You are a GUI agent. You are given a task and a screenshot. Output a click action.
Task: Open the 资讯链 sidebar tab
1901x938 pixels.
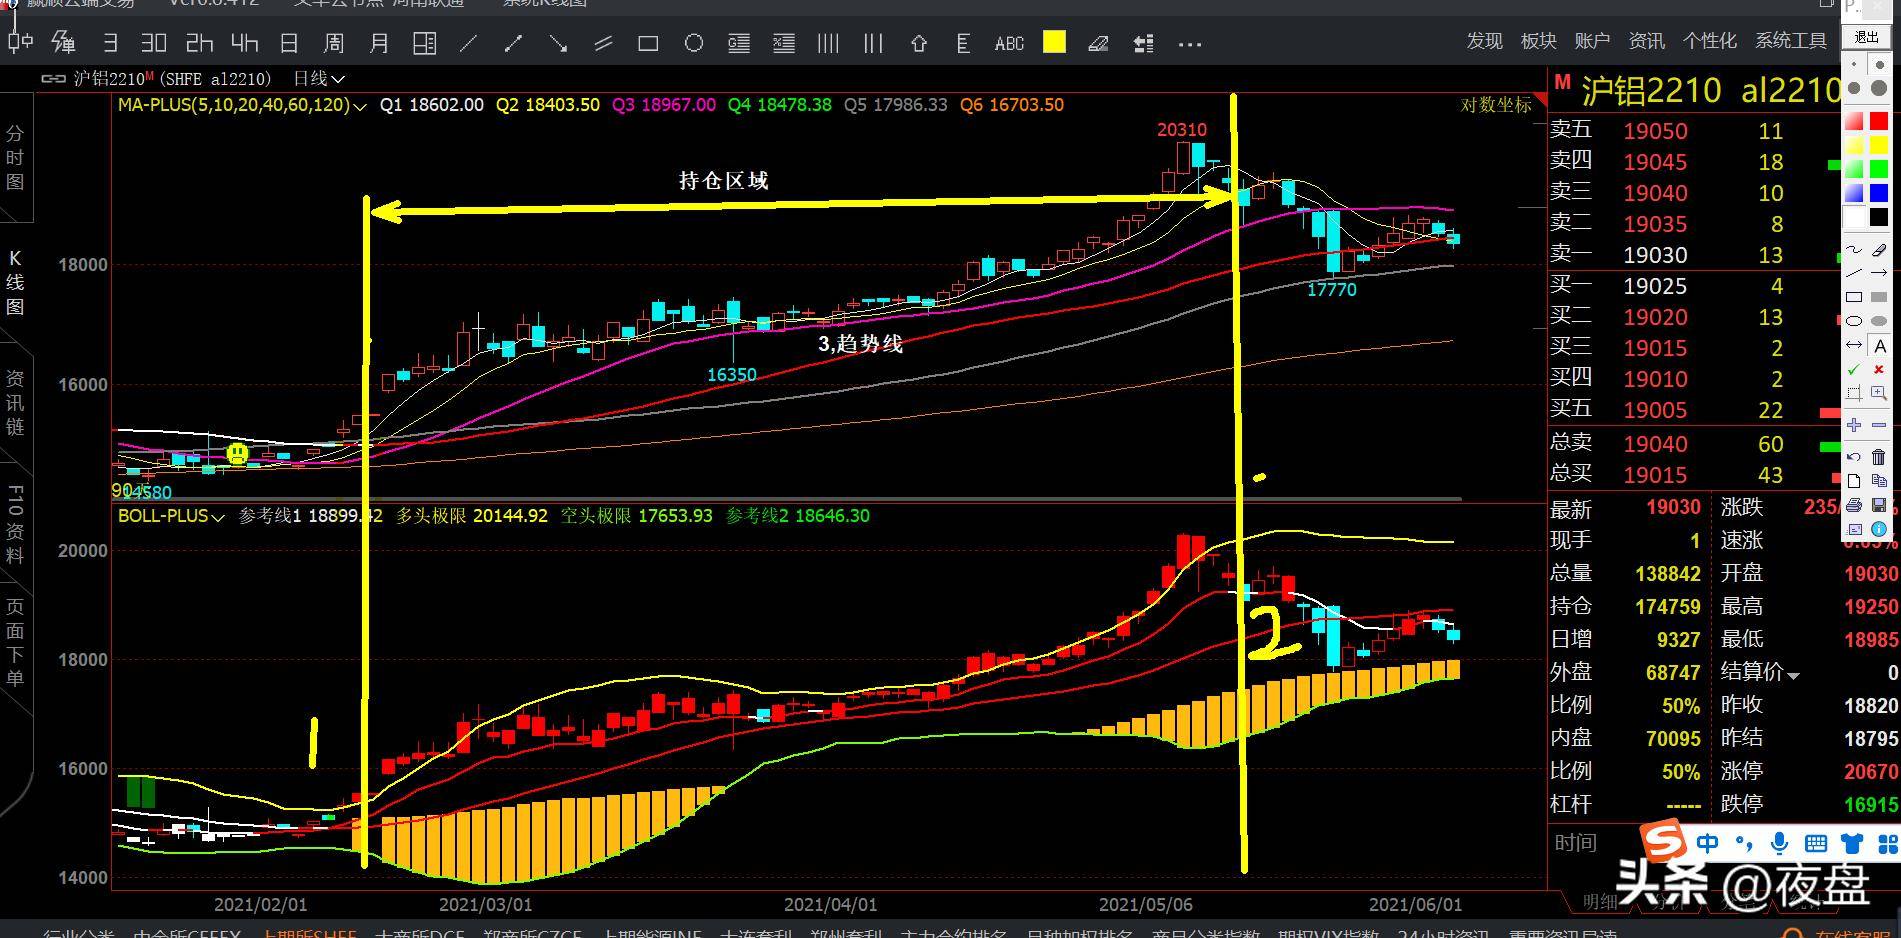click(x=15, y=402)
